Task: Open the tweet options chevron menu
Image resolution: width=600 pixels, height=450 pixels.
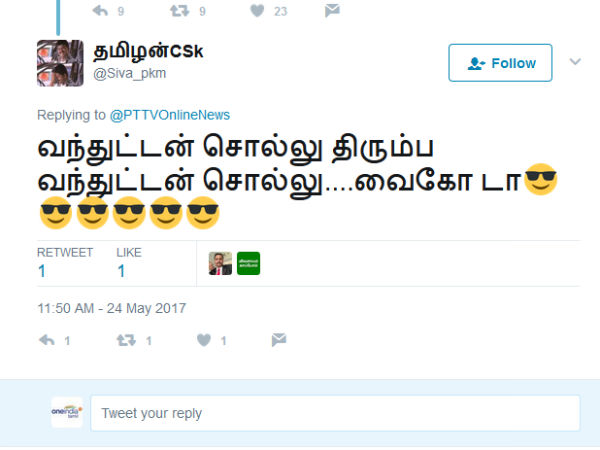Action: pos(575,62)
